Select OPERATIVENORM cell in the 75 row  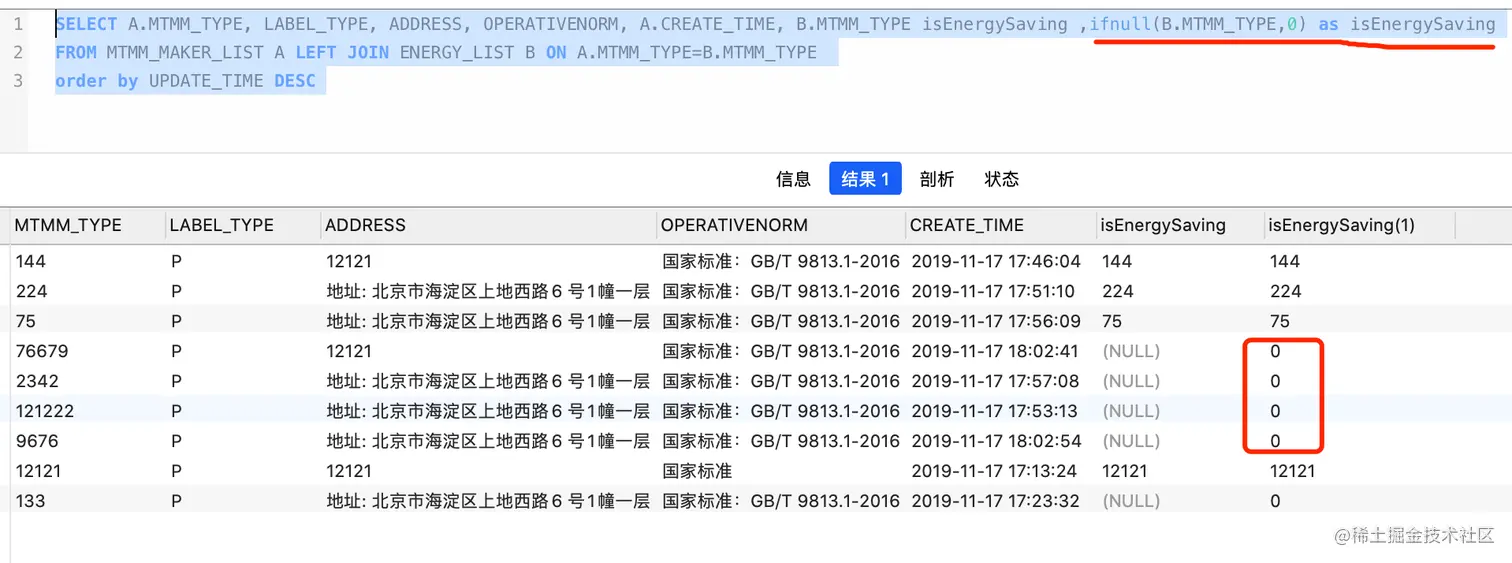781,321
